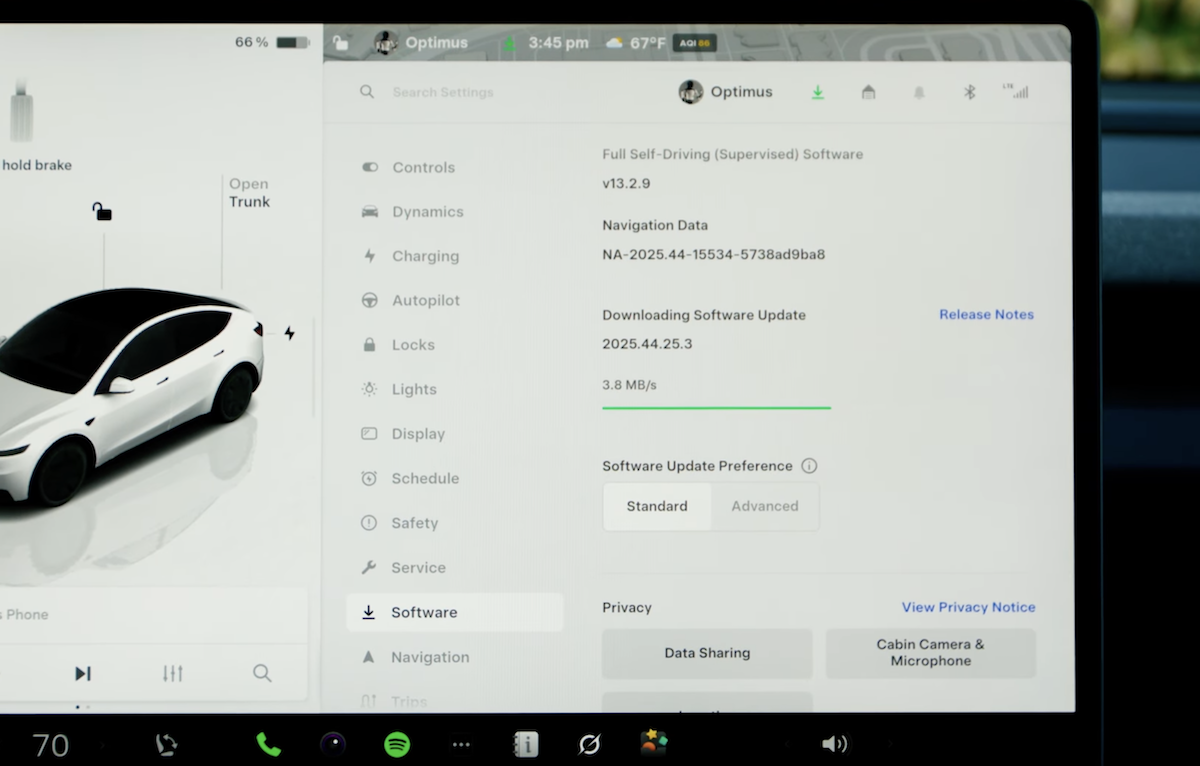Open the Spotify app in dock
This screenshot has width=1200, height=766.
tap(397, 744)
